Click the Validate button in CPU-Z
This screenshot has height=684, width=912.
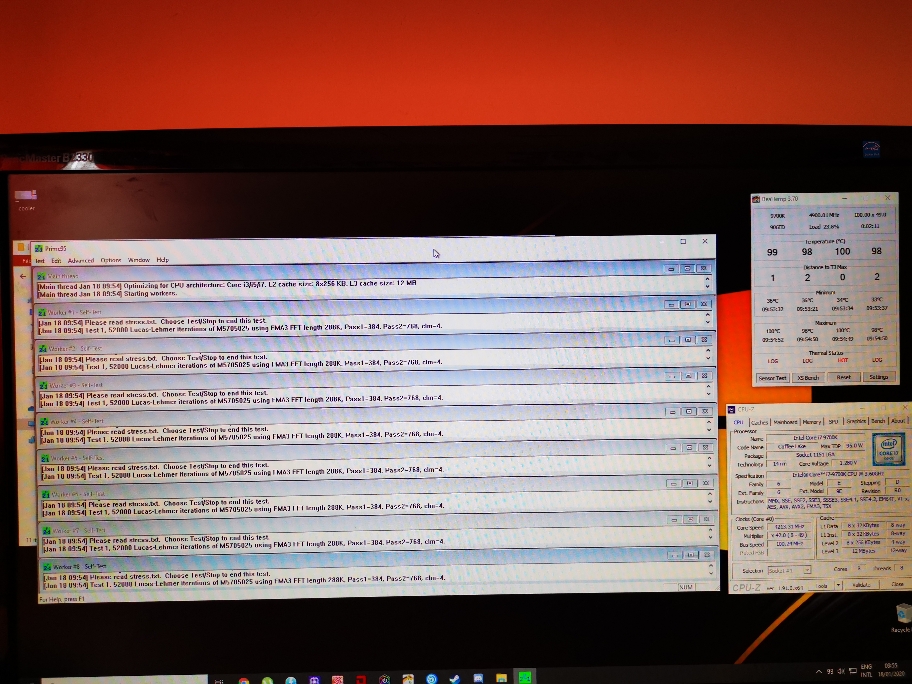(x=861, y=585)
